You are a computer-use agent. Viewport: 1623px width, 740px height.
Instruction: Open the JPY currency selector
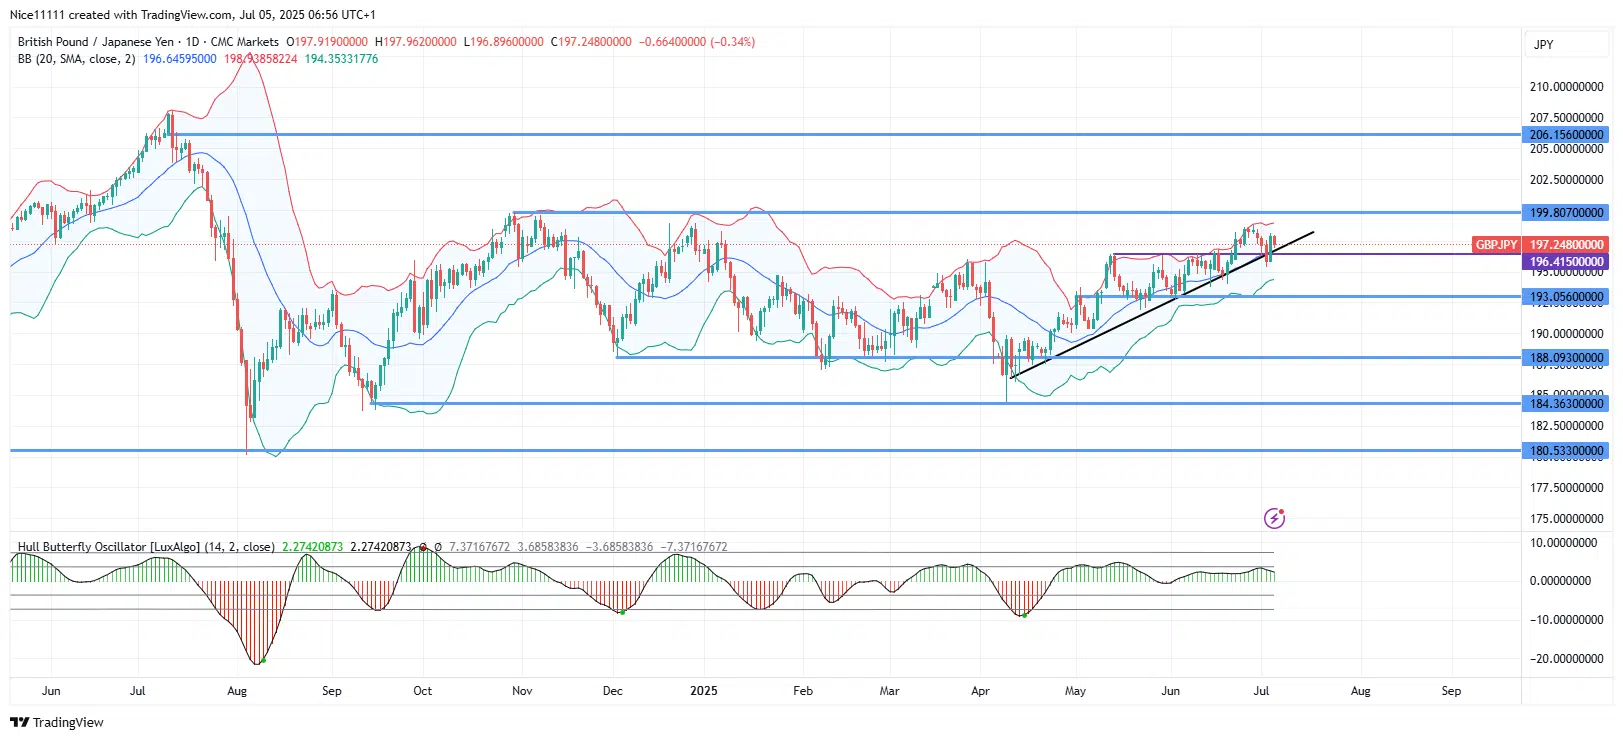[1543, 45]
